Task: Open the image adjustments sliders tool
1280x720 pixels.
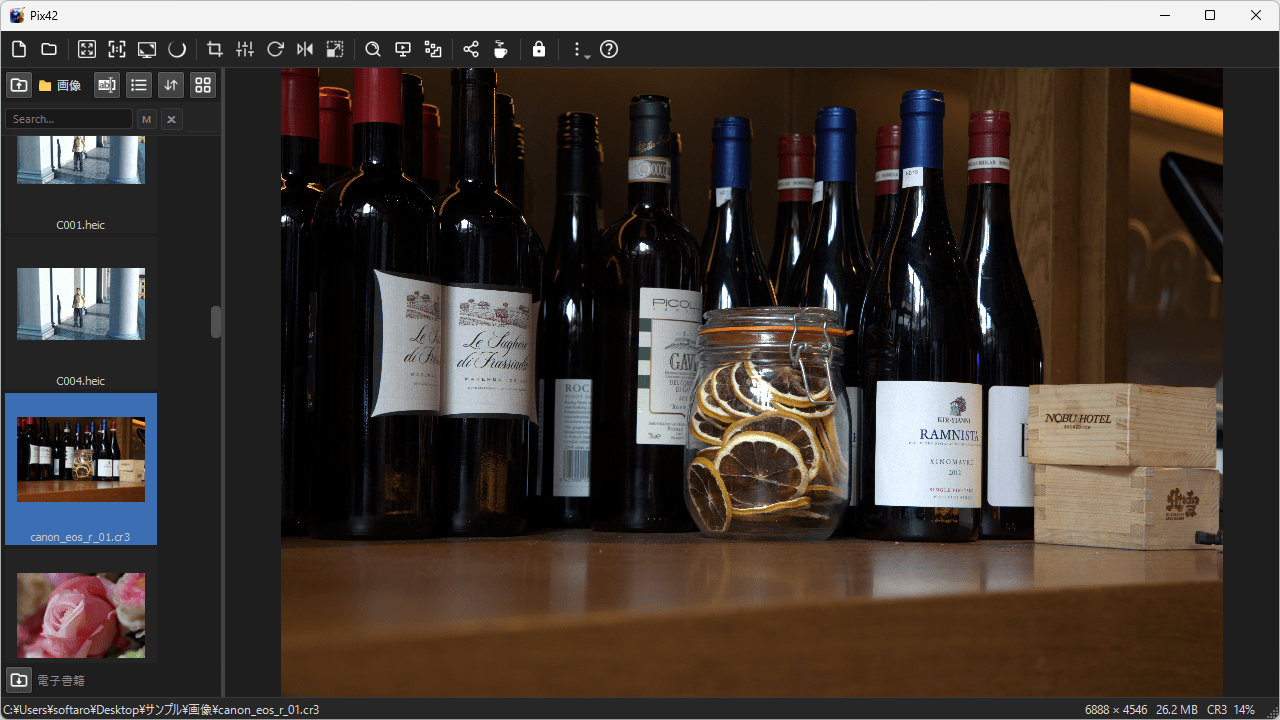Action: coord(245,49)
